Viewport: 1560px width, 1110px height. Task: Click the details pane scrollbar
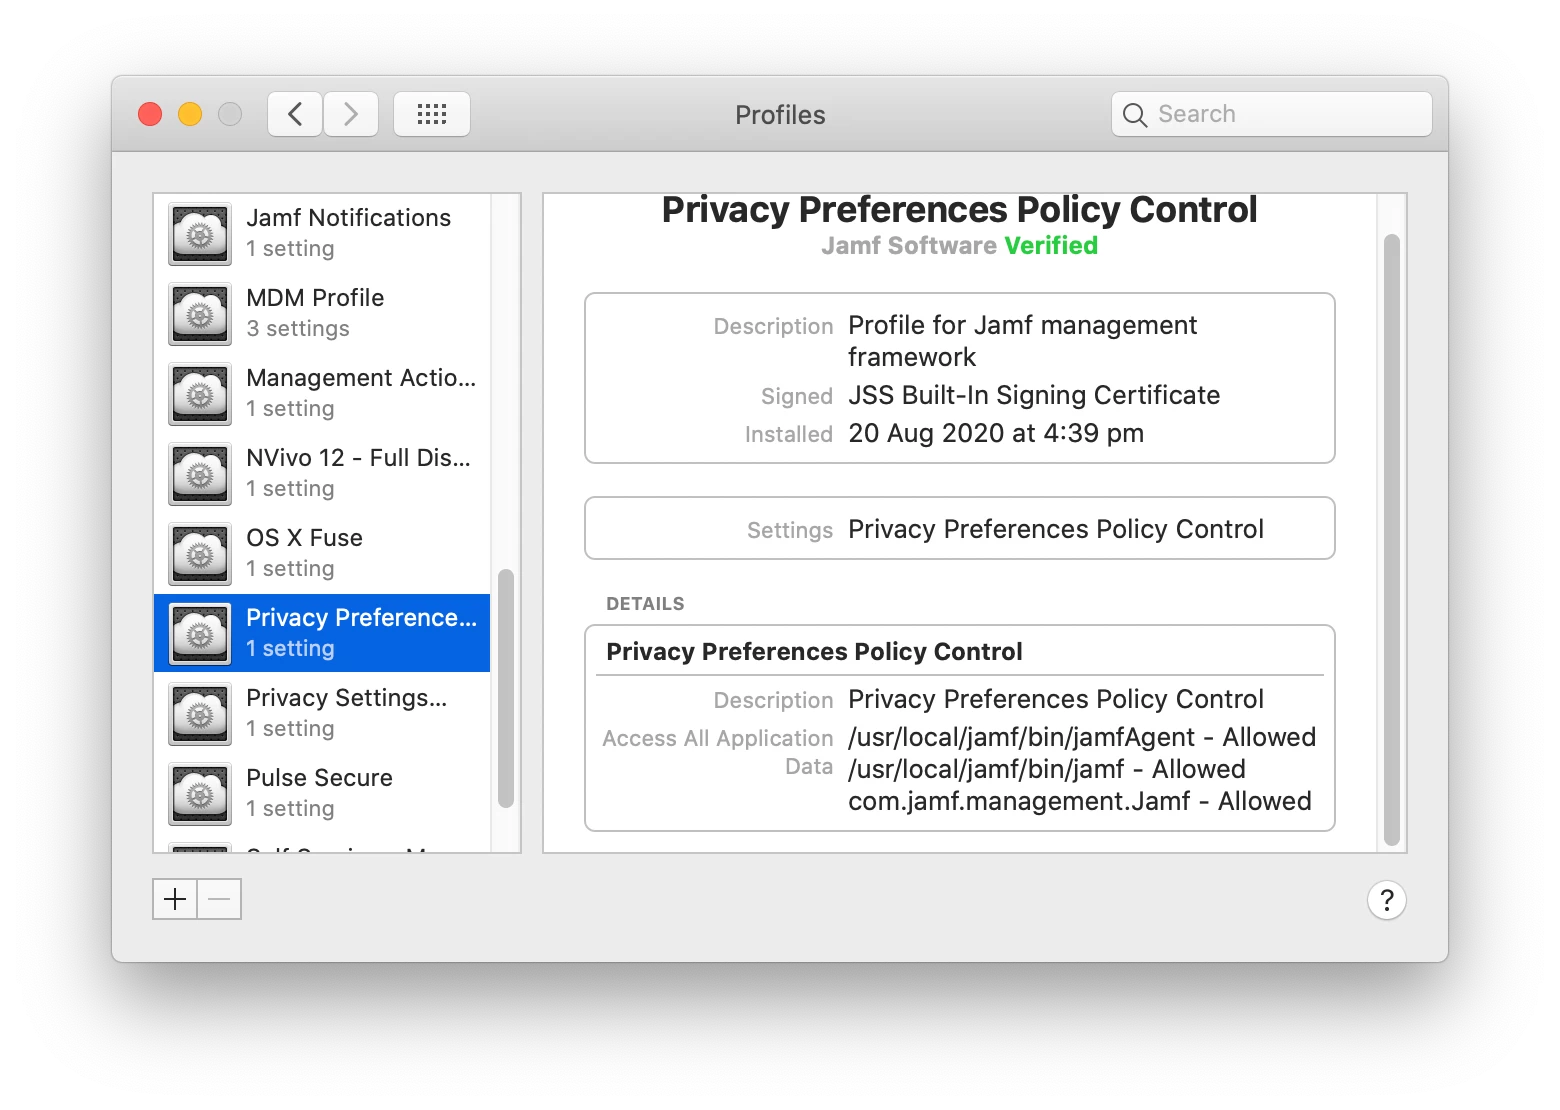pyautogui.click(x=1392, y=540)
